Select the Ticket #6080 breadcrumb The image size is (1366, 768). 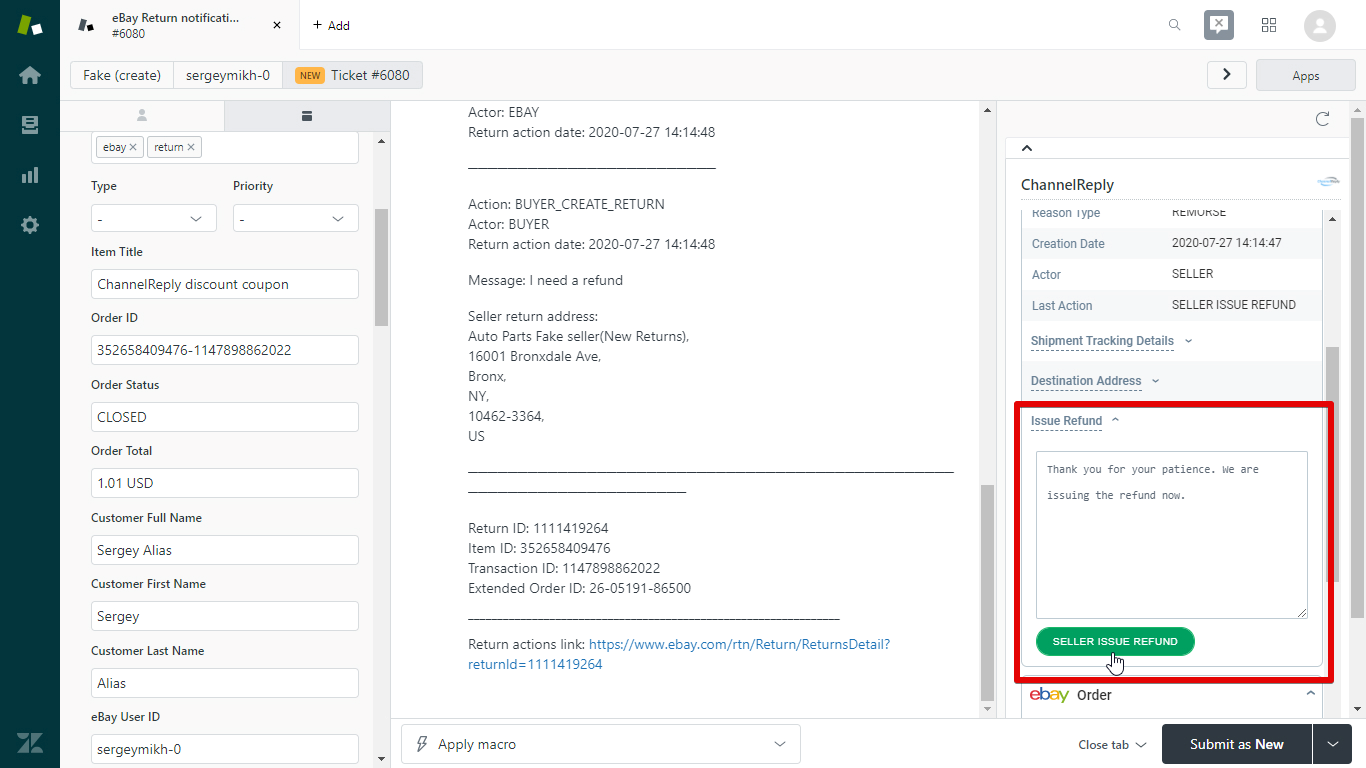[x=353, y=75]
